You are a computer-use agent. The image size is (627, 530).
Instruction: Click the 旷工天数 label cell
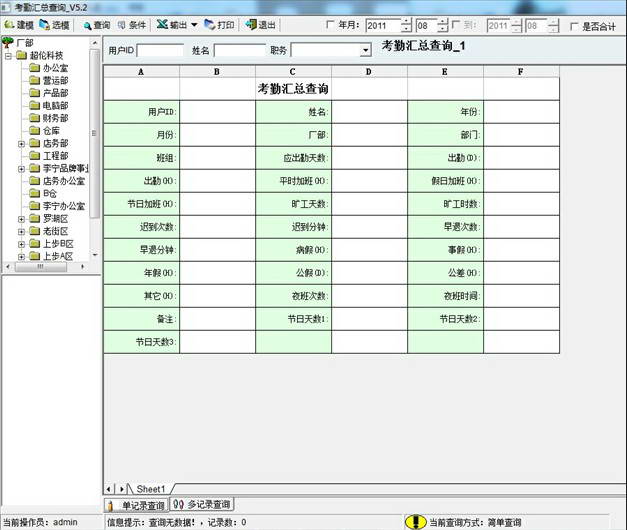(293, 204)
